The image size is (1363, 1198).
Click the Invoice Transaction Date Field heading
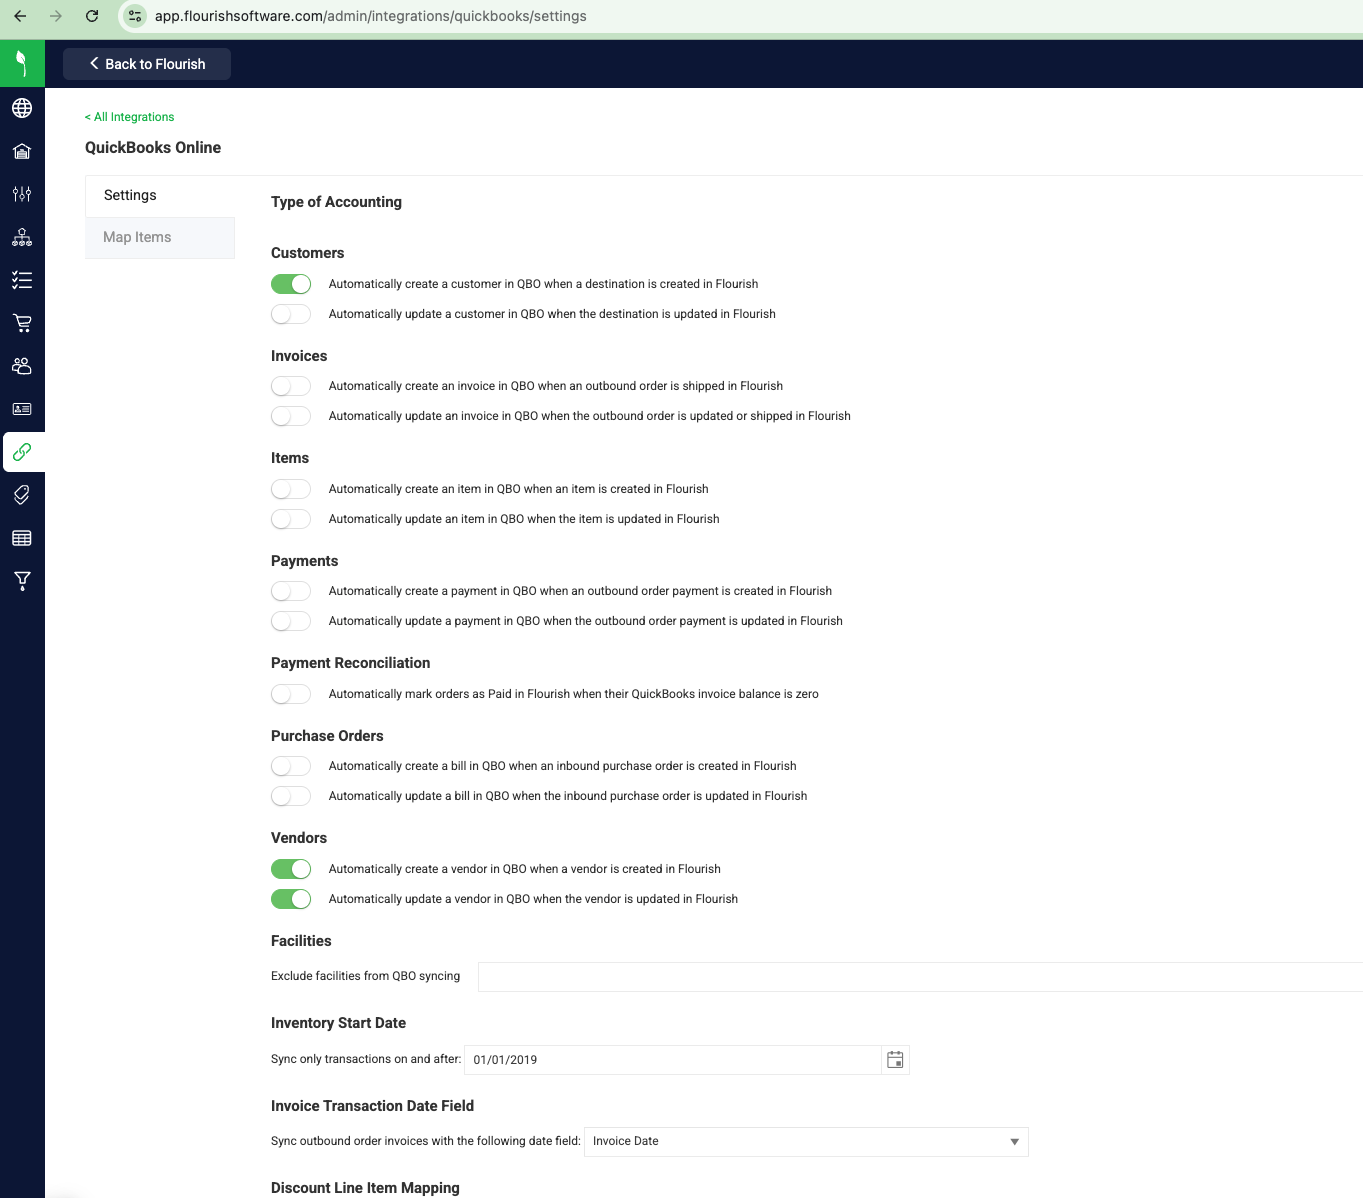pyautogui.click(x=372, y=1106)
